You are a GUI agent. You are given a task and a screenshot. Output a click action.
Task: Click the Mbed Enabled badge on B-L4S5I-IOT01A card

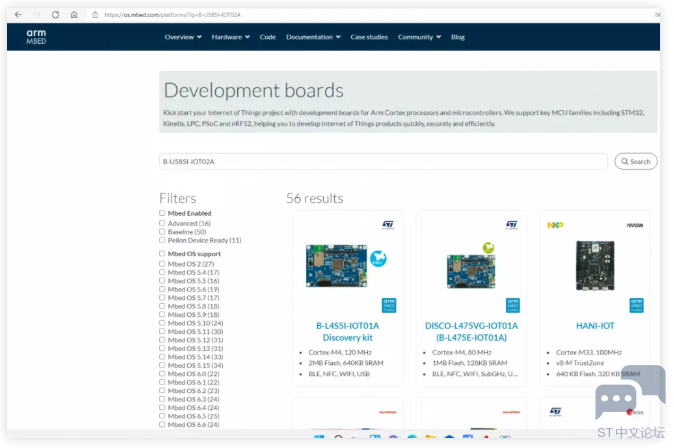tap(389, 305)
